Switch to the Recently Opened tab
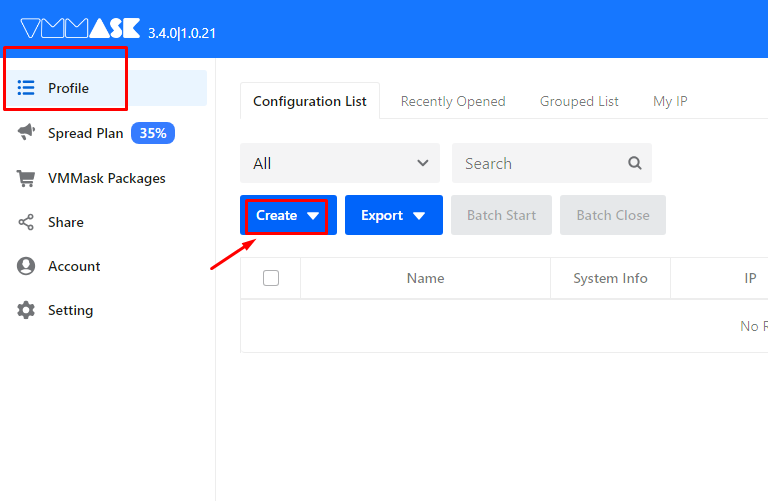Image resolution: width=768 pixels, height=501 pixels. point(453,101)
